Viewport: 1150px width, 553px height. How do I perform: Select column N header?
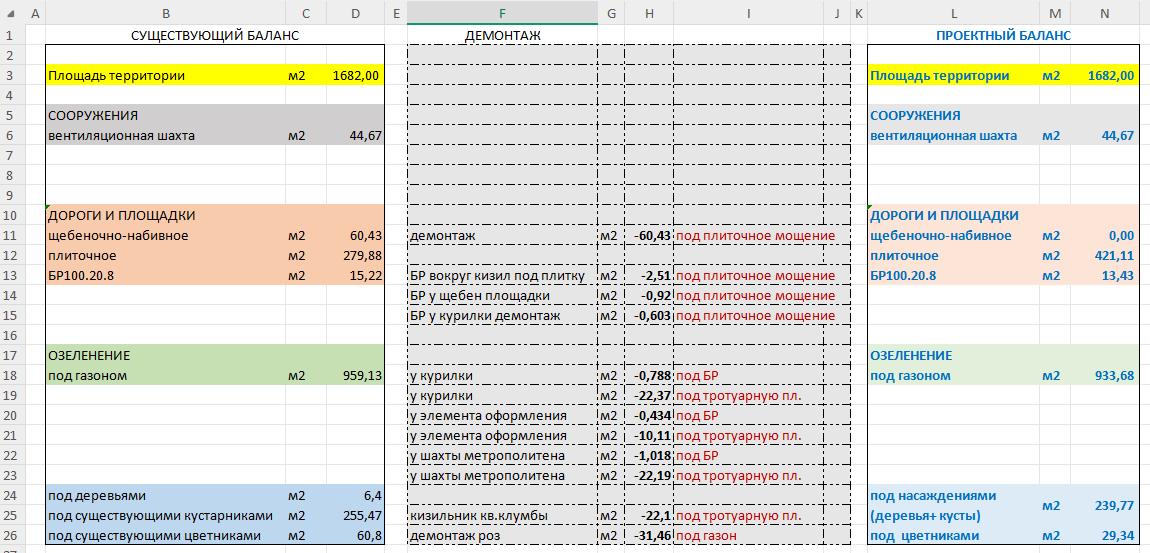[1105, 12]
